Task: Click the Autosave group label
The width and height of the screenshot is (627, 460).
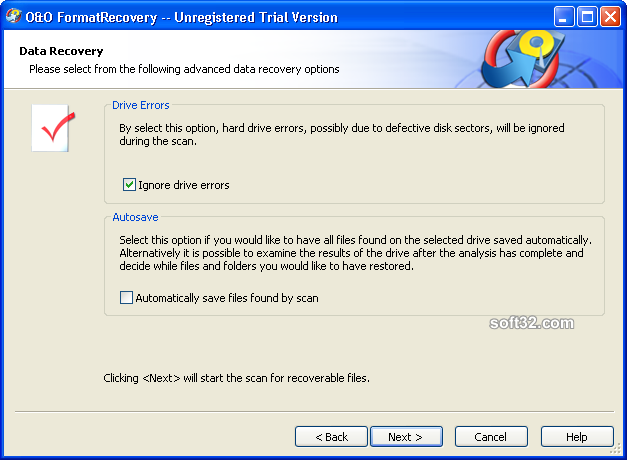Action: [x=136, y=217]
